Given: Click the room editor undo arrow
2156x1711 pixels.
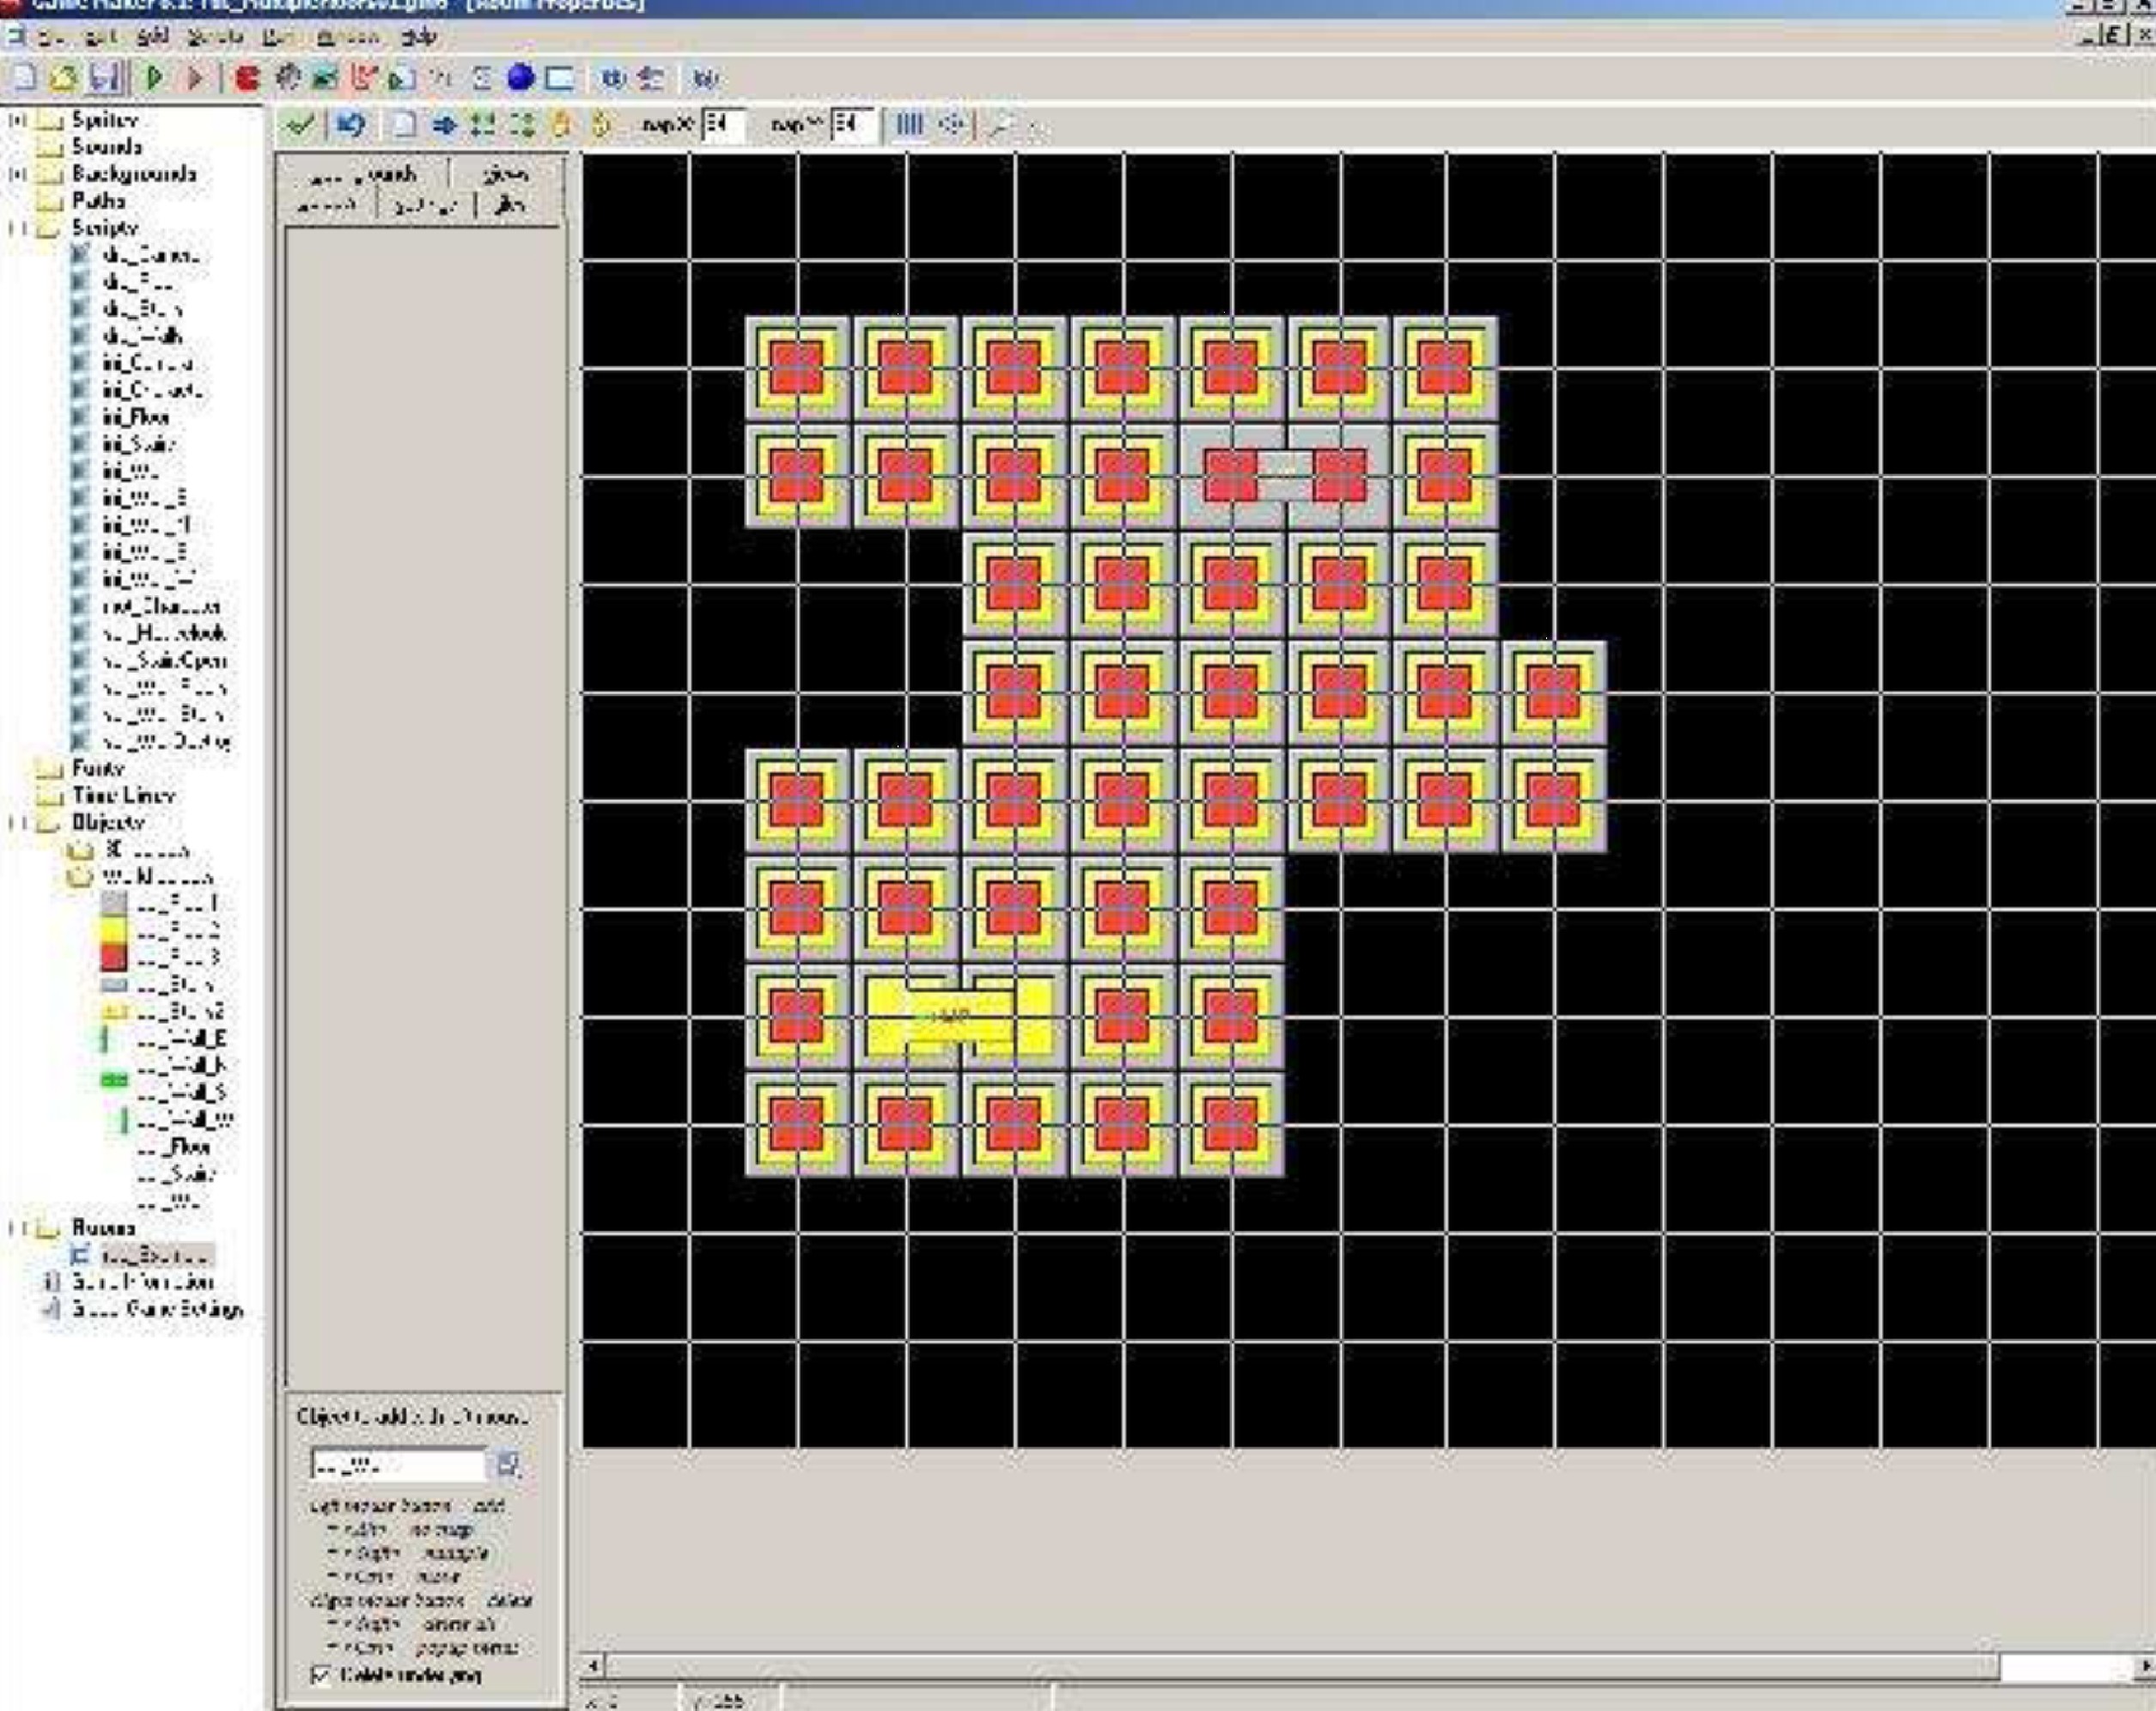Looking at the screenshot, I should tap(350, 125).
